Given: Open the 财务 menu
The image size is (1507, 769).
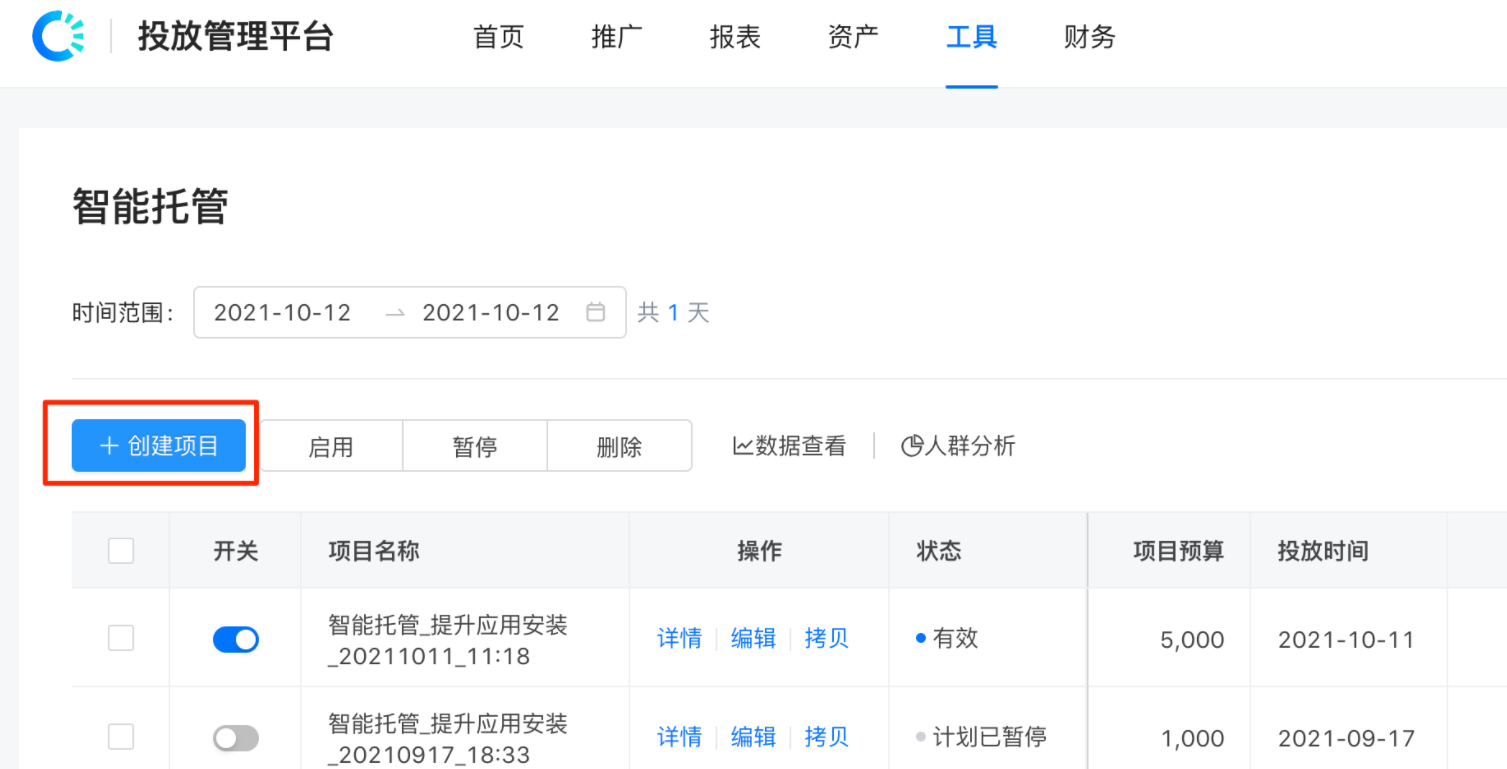Looking at the screenshot, I should coord(1088,37).
